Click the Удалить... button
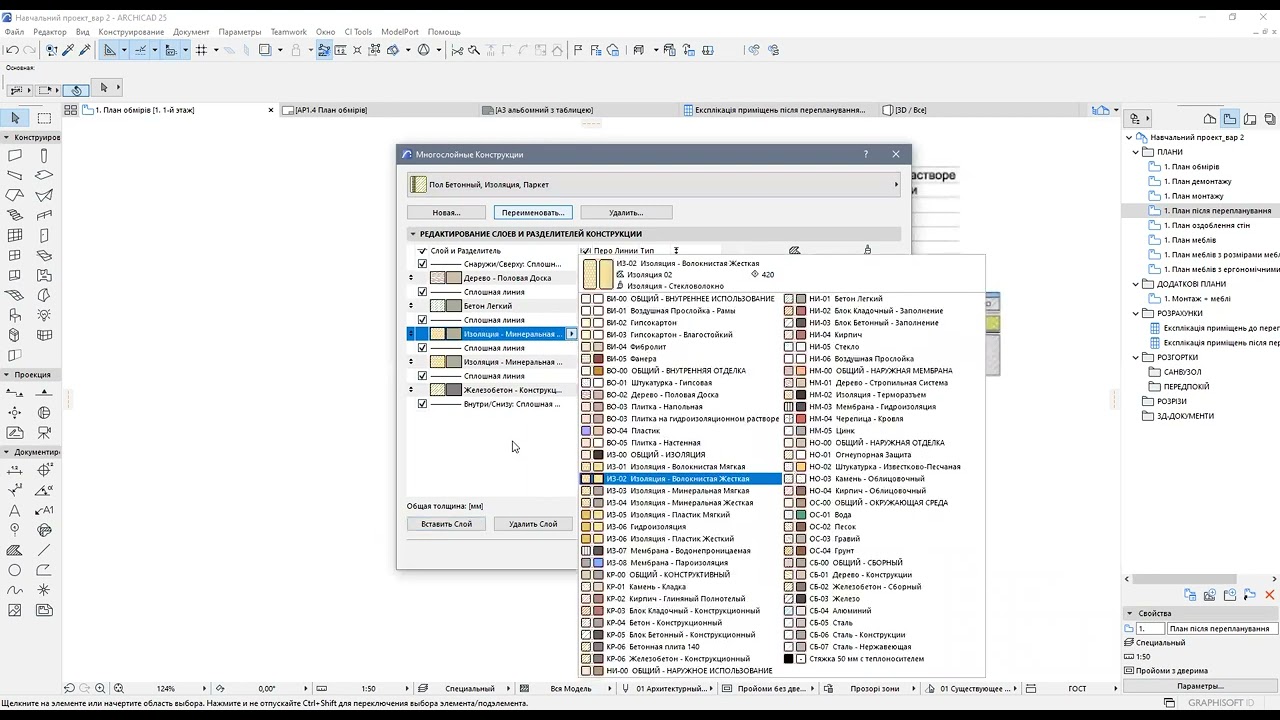The width and height of the screenshot is (1280, 720). click(626, 212)
